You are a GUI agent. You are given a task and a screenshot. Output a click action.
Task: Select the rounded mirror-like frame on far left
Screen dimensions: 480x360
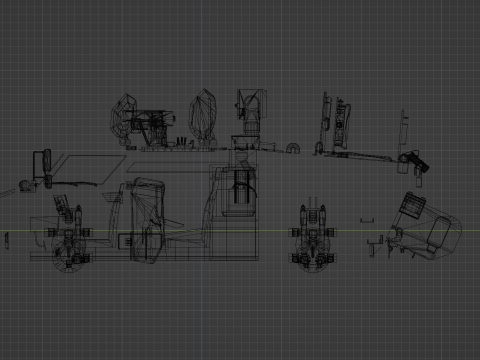pyautogui.click(x=42, y=168)
